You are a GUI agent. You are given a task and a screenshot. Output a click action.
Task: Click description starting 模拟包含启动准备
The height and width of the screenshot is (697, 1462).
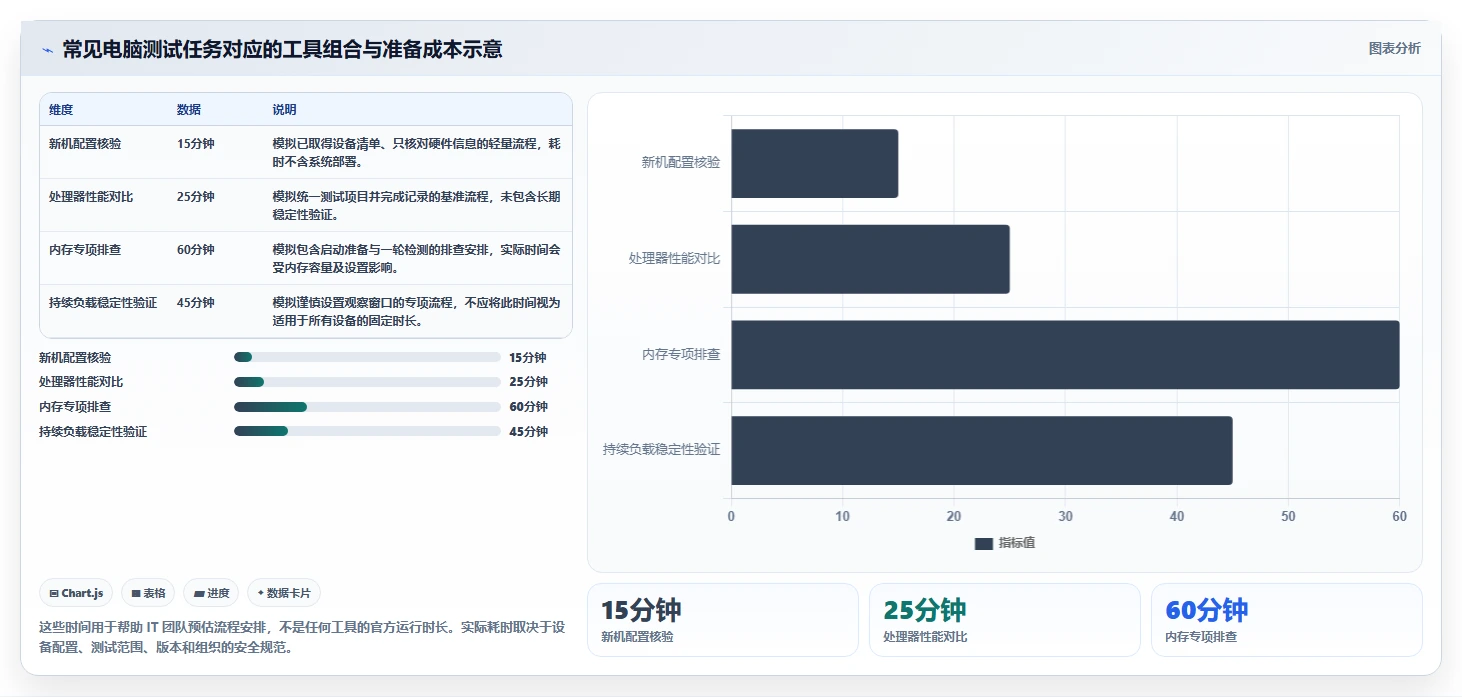click(417, 258)
